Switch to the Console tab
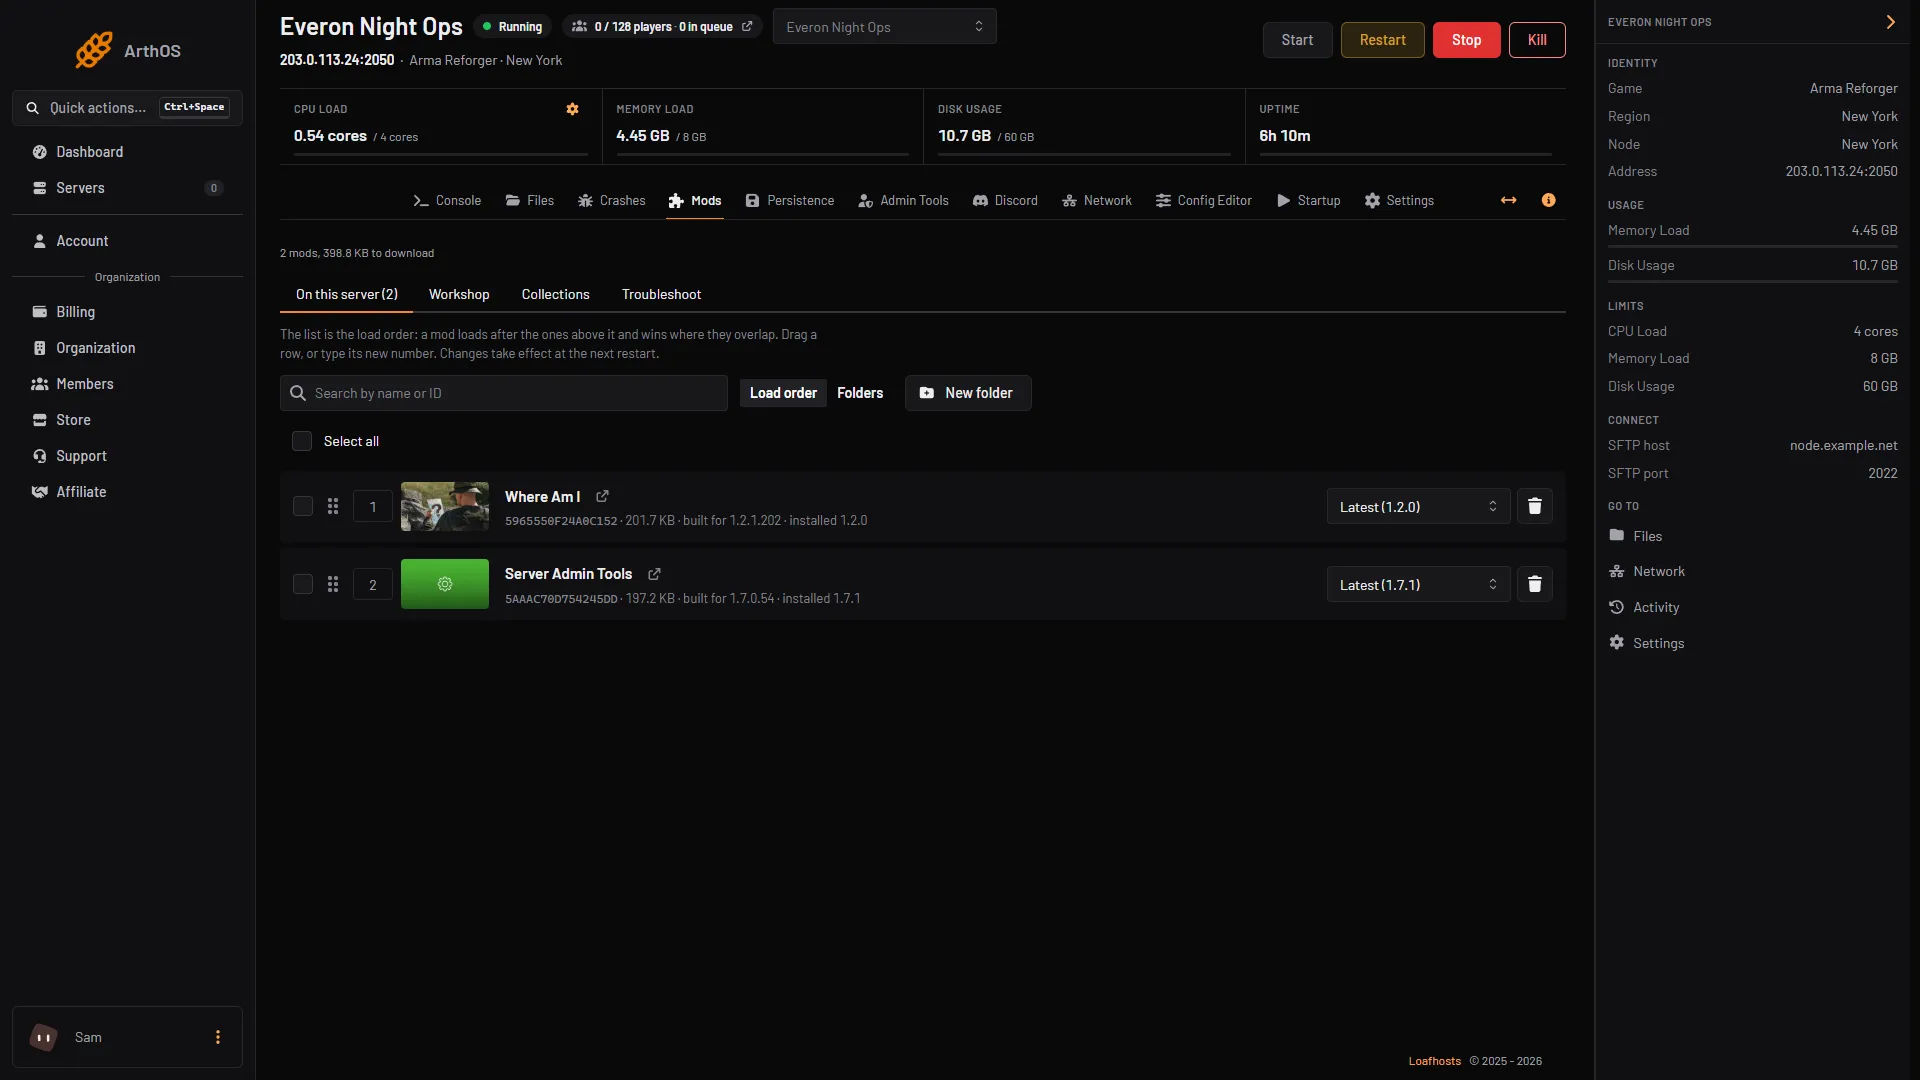 447,201
